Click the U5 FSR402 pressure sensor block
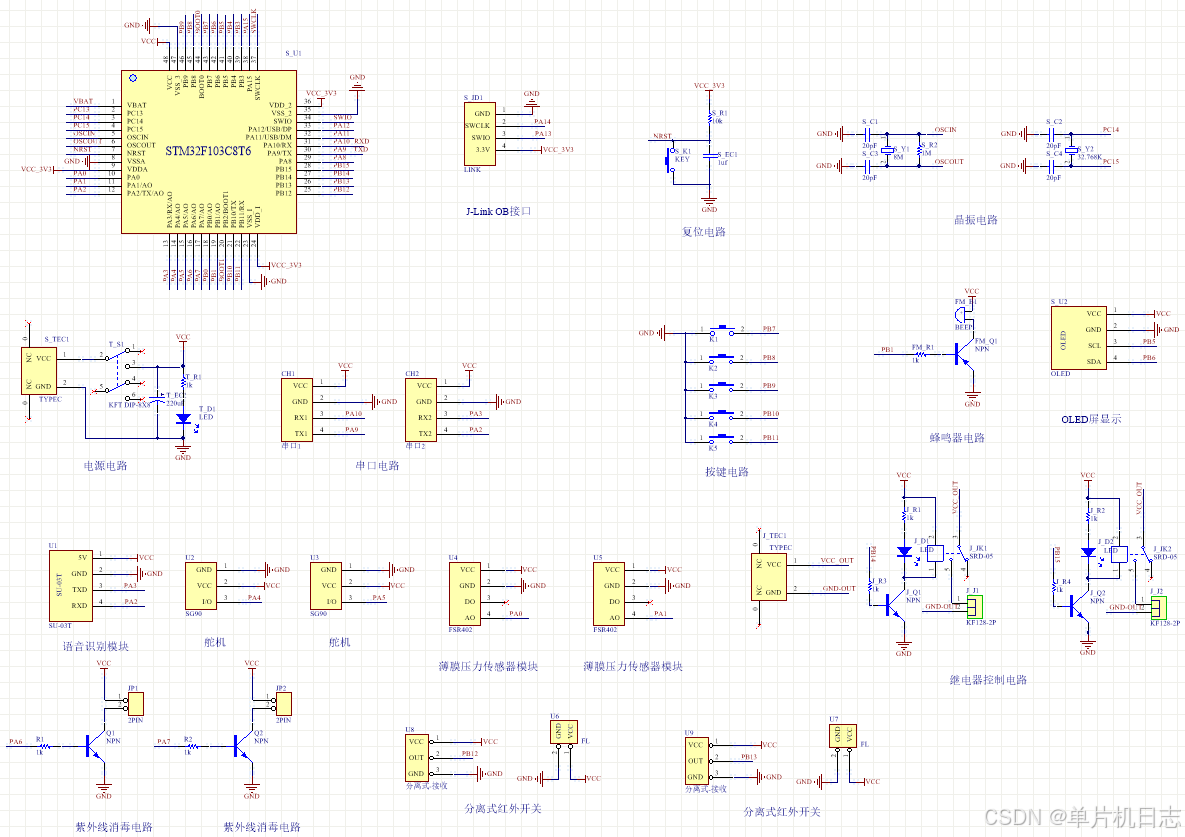This screenshot has height=837, width=1185. [610, 594]
